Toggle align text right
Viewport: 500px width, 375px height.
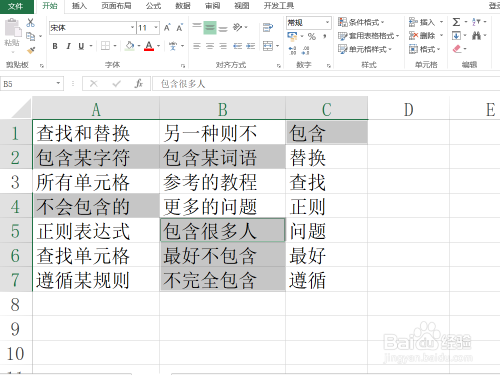[x=223, y=46]
